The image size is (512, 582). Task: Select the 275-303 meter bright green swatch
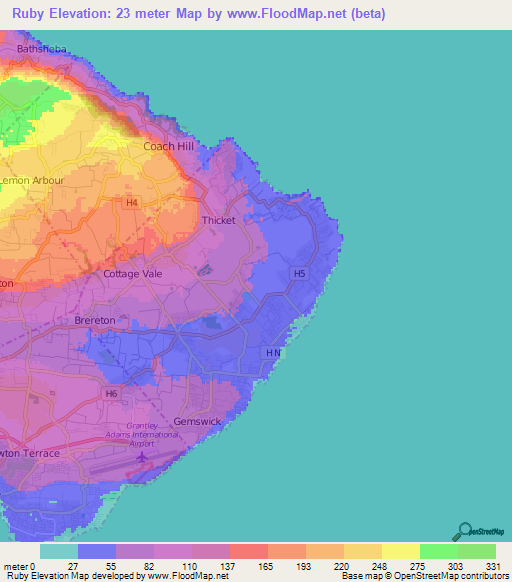(x=439, y=552)
